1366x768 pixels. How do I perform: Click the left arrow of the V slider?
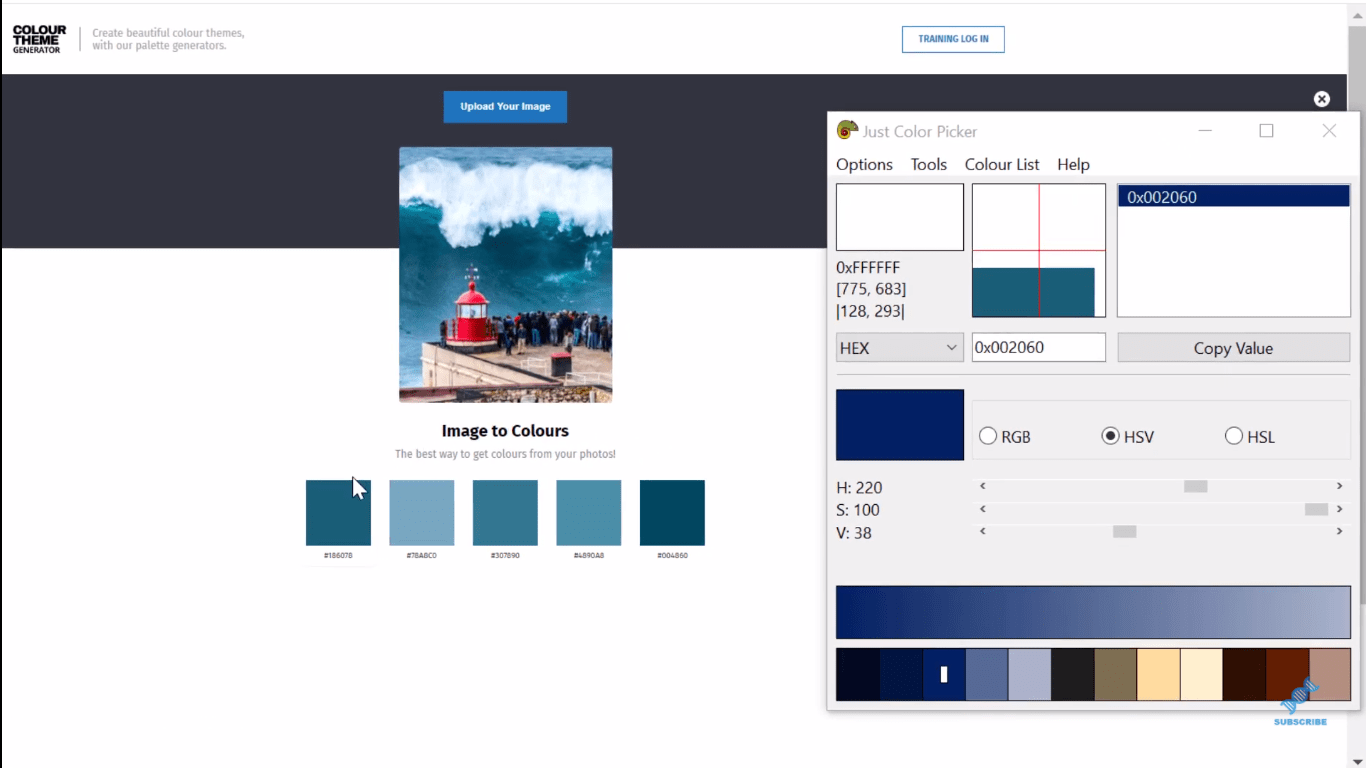pyautogui.click(x=983, y=531)
